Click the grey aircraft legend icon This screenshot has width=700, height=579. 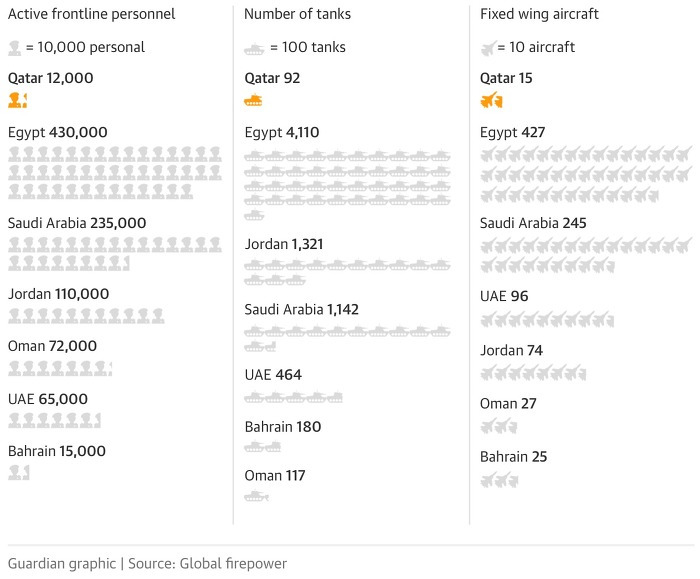click(488, 48)
